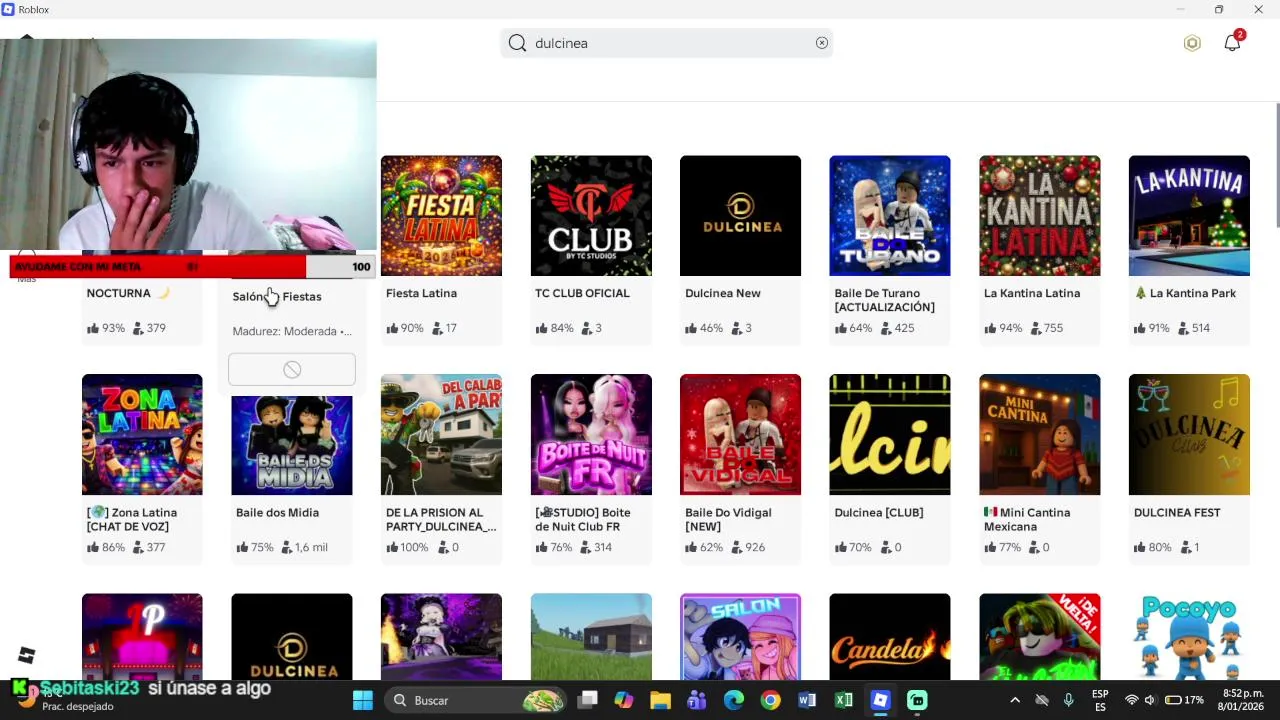Open the Robux icon in the header
Viewport: 1280px width, 720px height.
1192,43
